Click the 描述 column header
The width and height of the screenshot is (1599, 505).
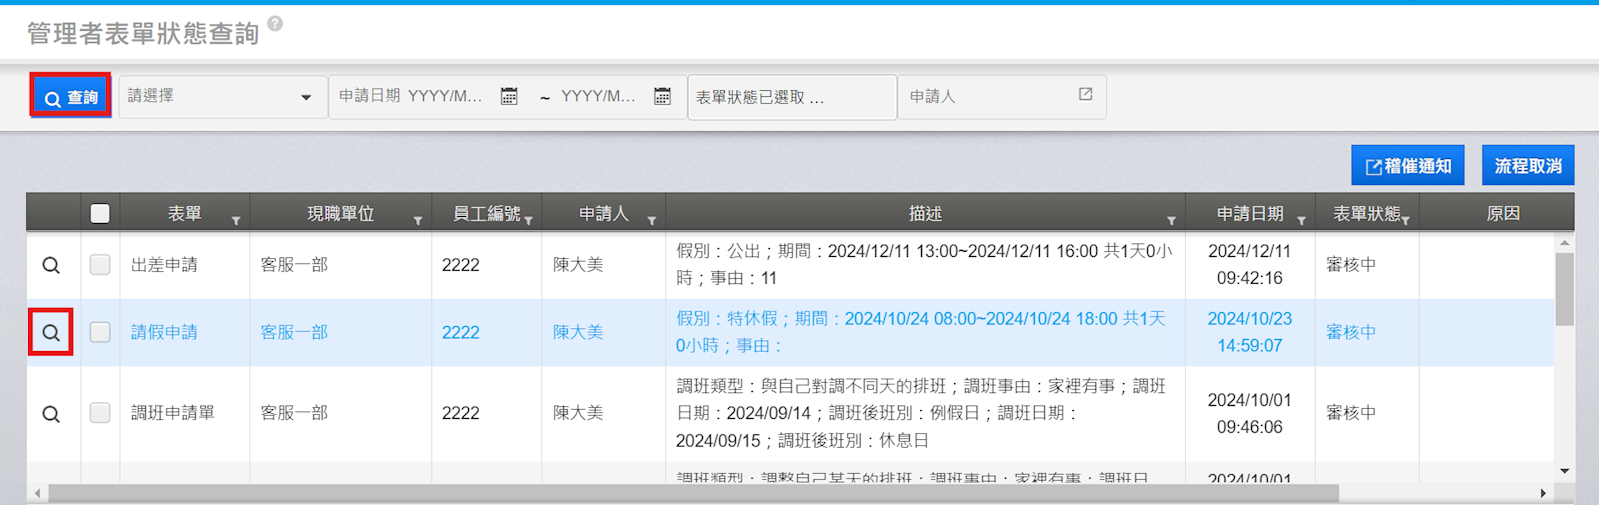click(x=924, y=214)
